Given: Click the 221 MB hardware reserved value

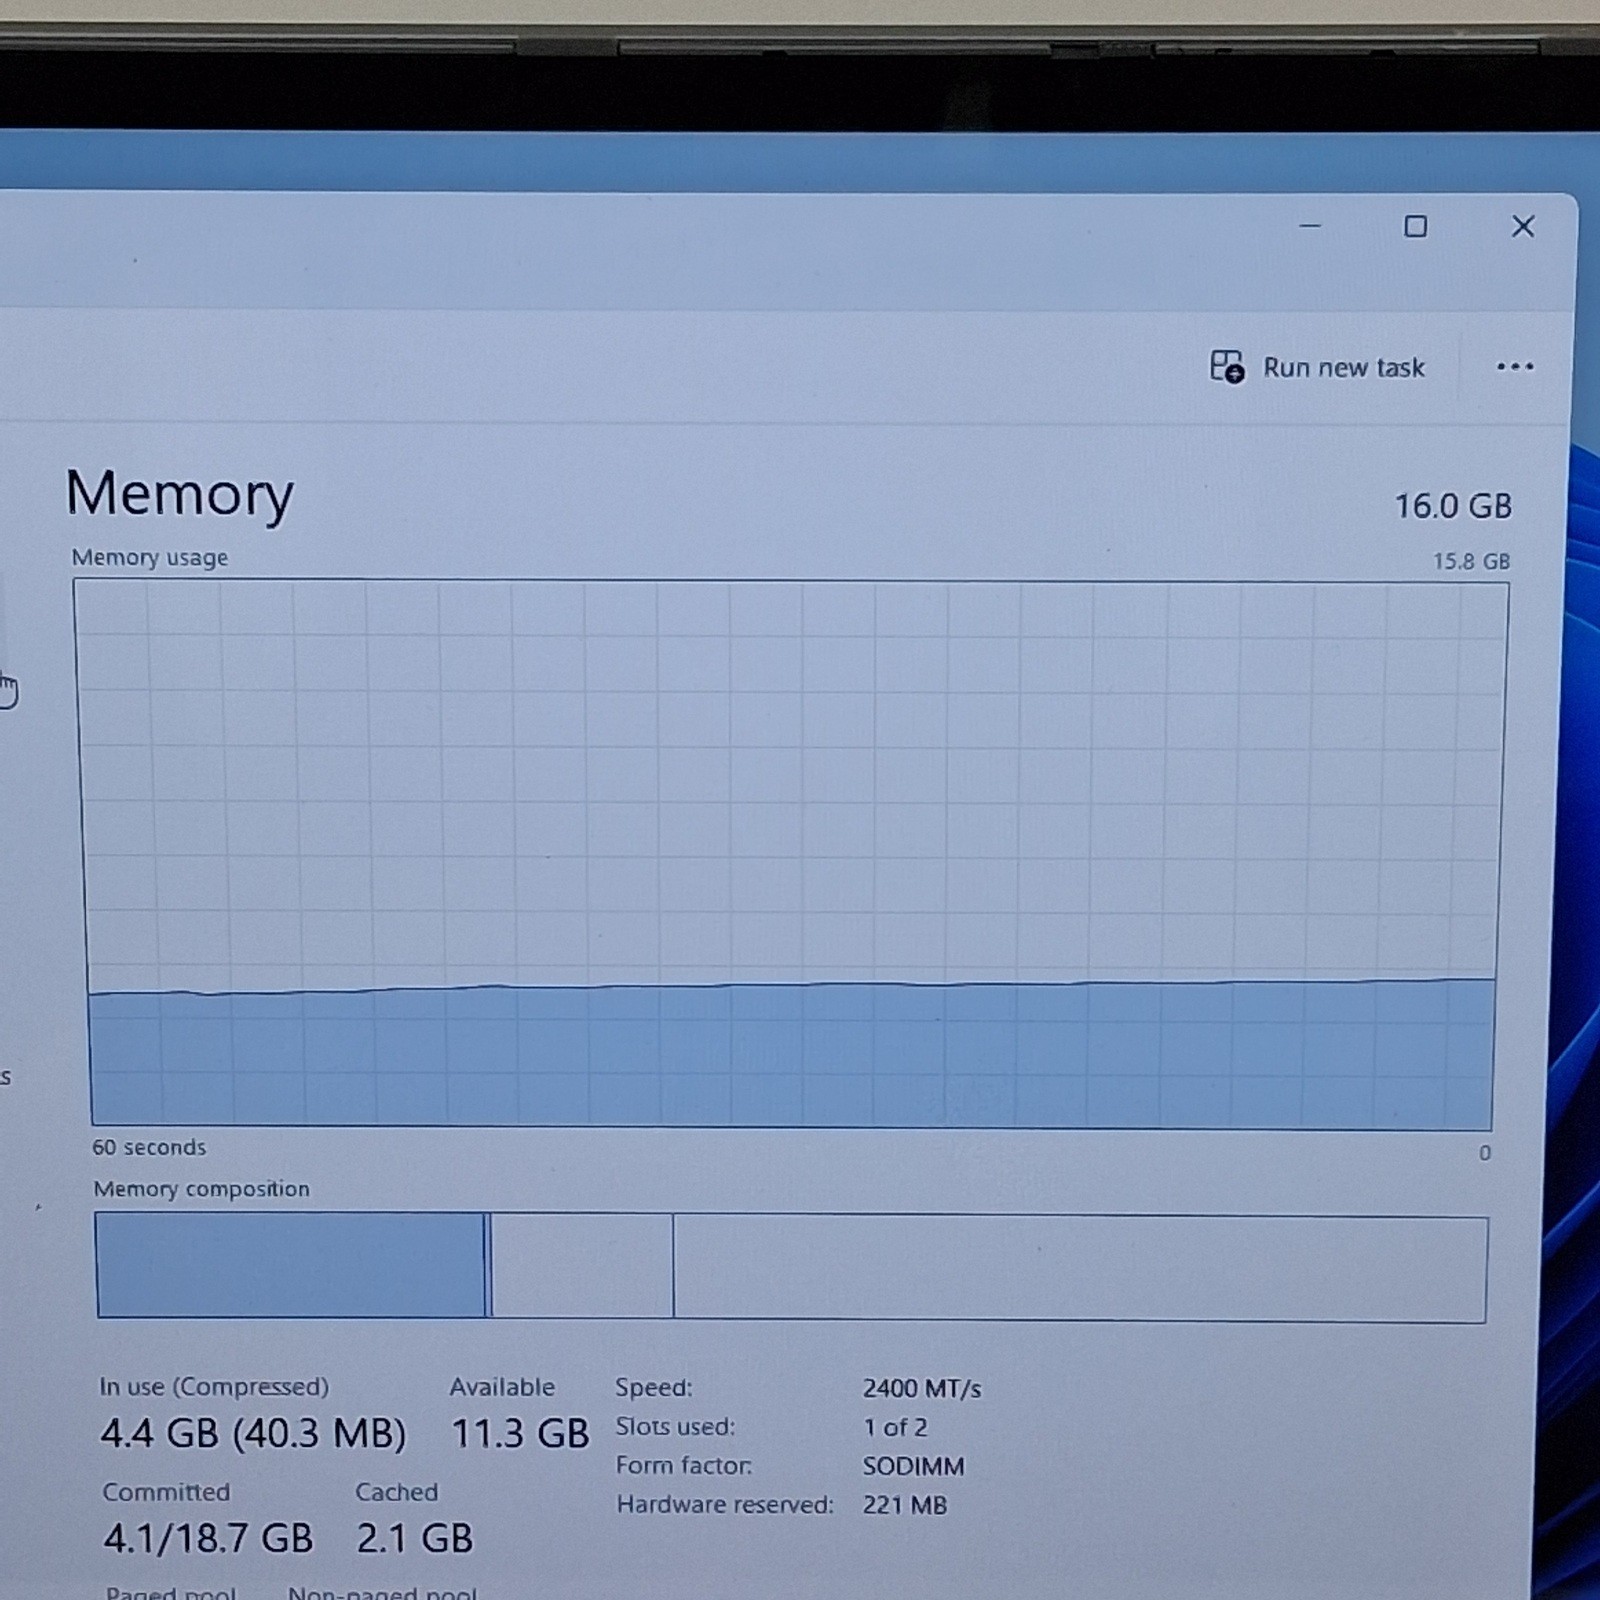Looking at the screenshot, I should tap(904, 1505).
